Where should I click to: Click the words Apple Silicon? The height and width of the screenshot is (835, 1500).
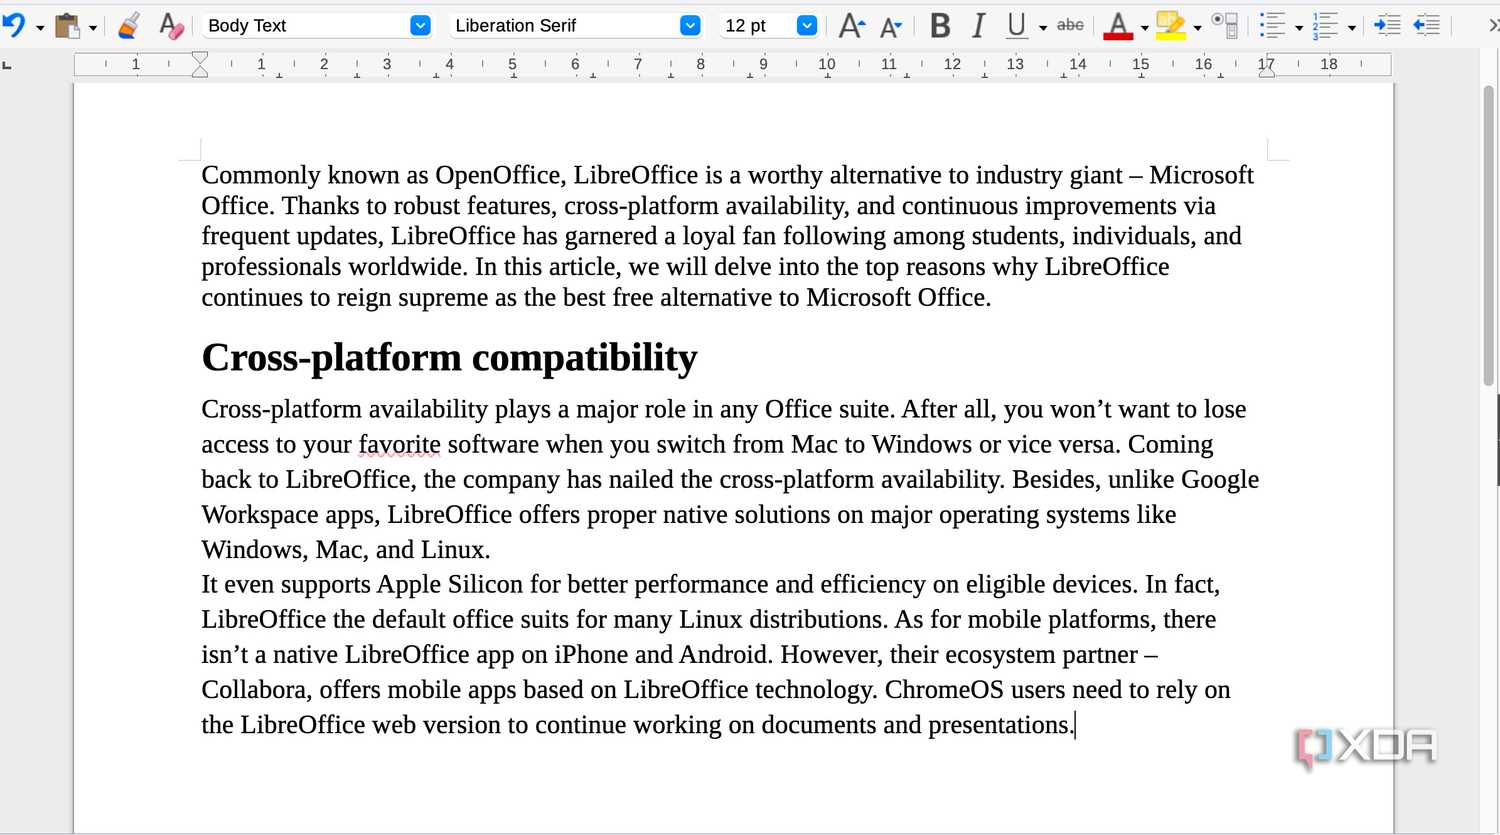(x=450, y=584)
